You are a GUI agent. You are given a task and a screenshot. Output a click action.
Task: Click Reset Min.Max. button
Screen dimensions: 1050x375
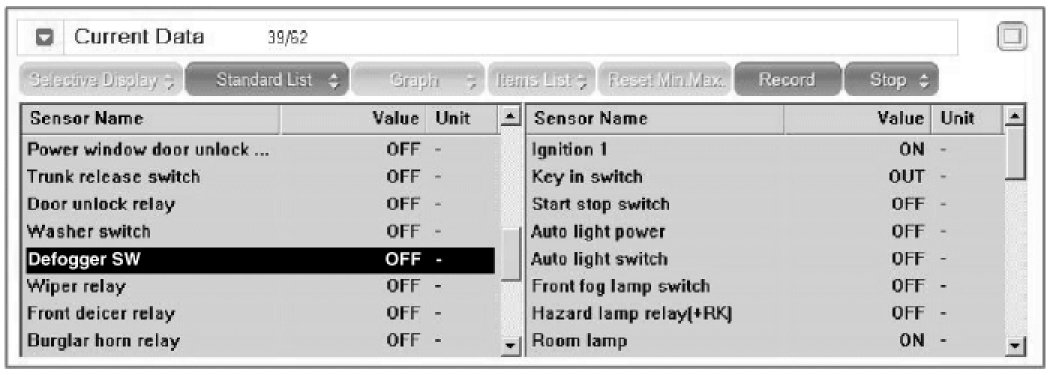point(665,80)
